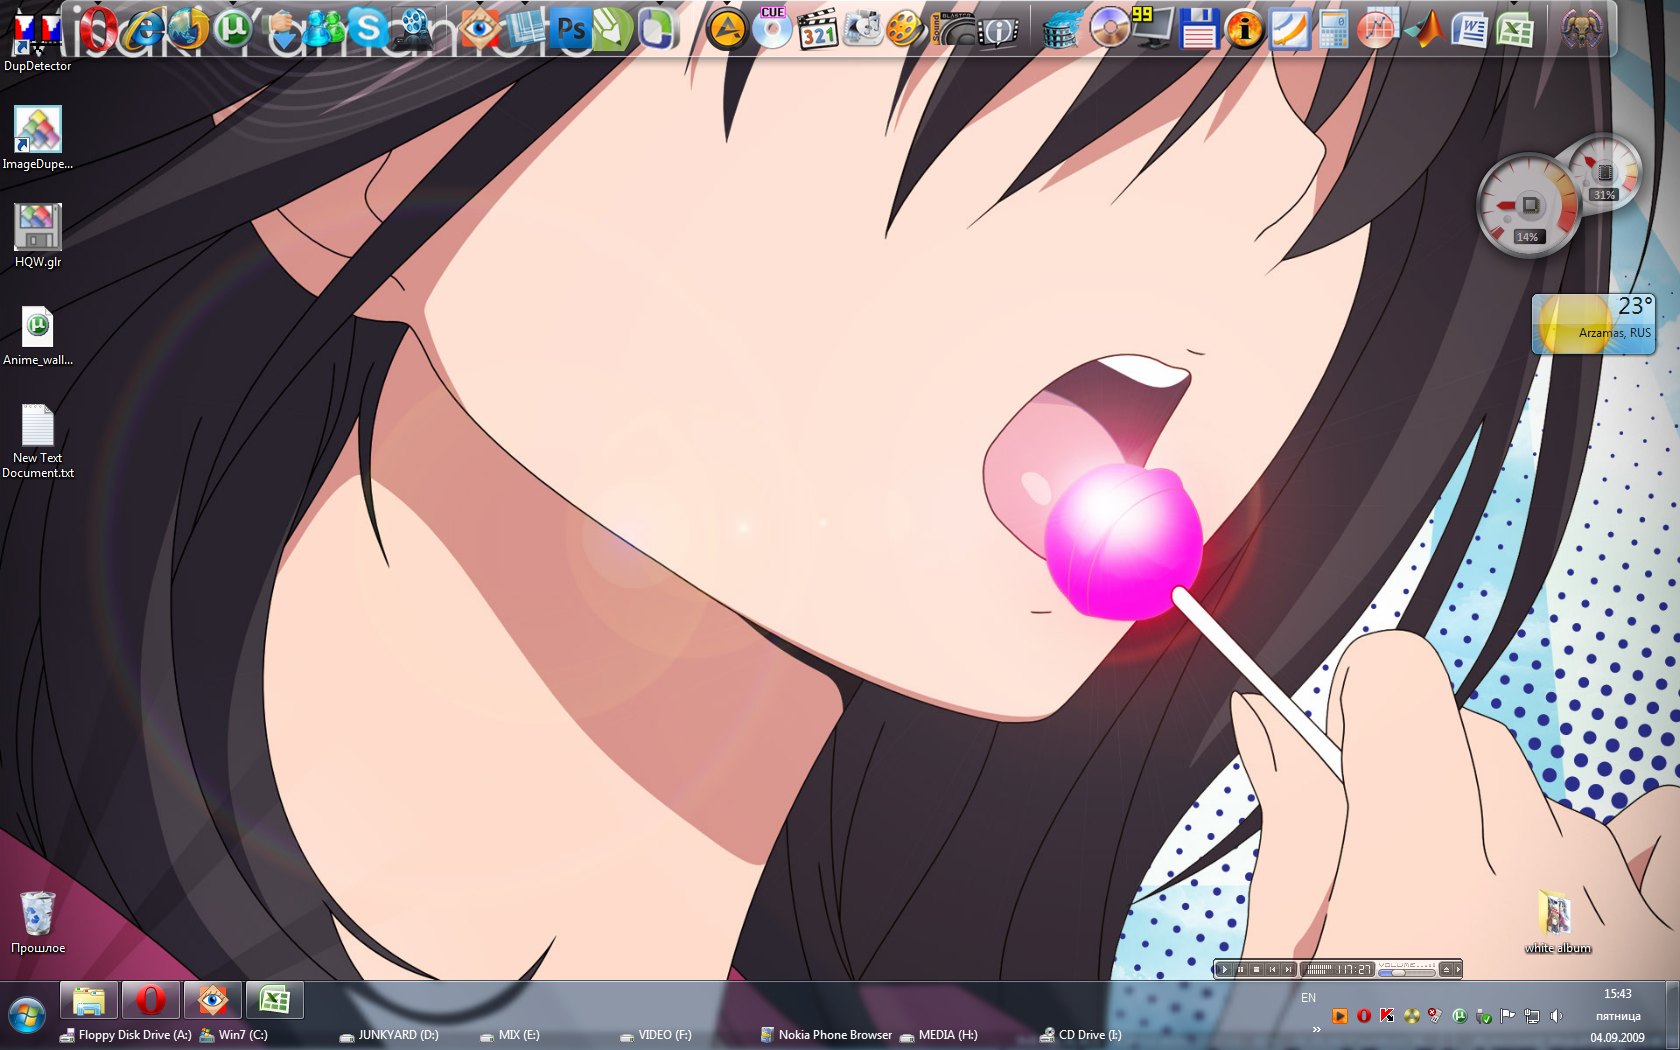Open Anime_wall torrent file on desktop
This screenshot has width=1680, height=1050.
click(37, 335)
